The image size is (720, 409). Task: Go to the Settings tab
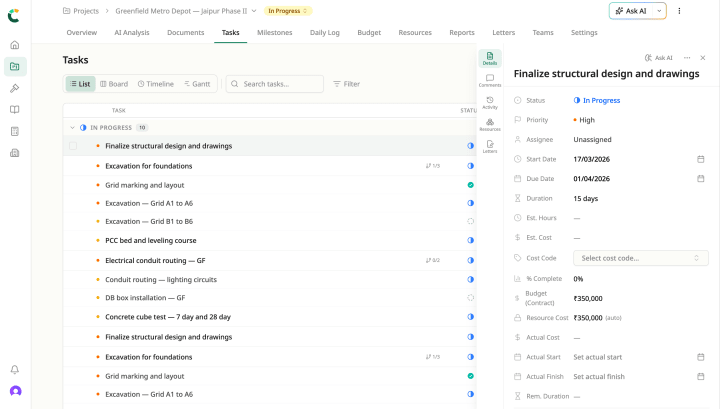(x=584, y=33)
